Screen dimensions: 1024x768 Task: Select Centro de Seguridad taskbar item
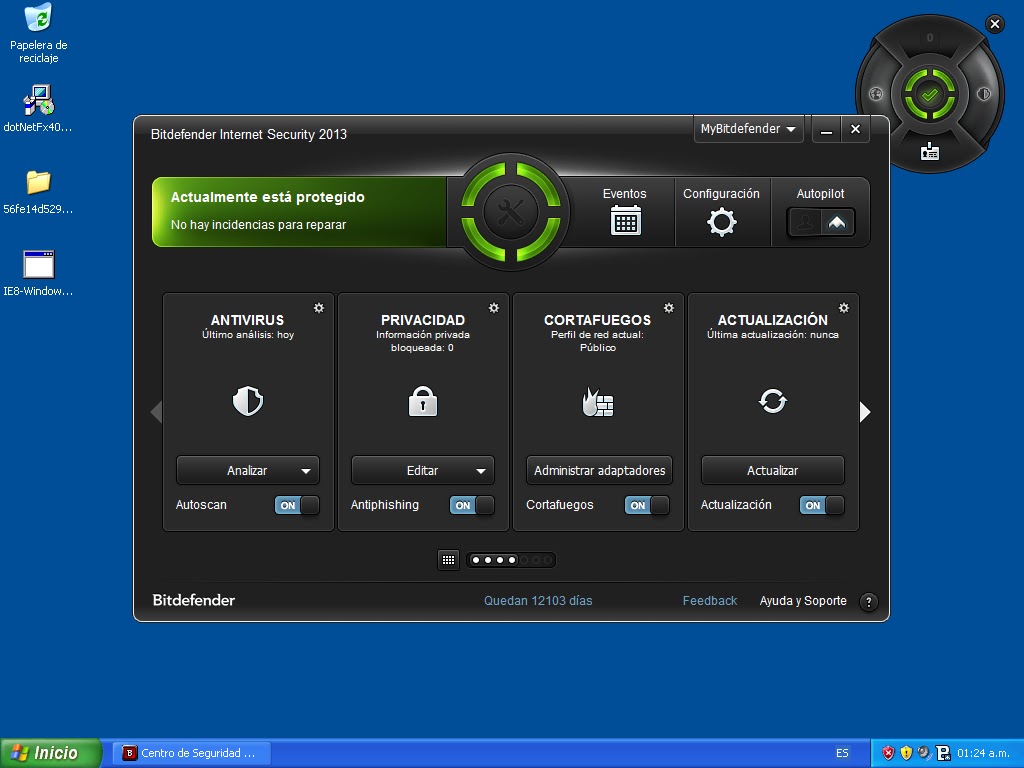coord(191,753)
